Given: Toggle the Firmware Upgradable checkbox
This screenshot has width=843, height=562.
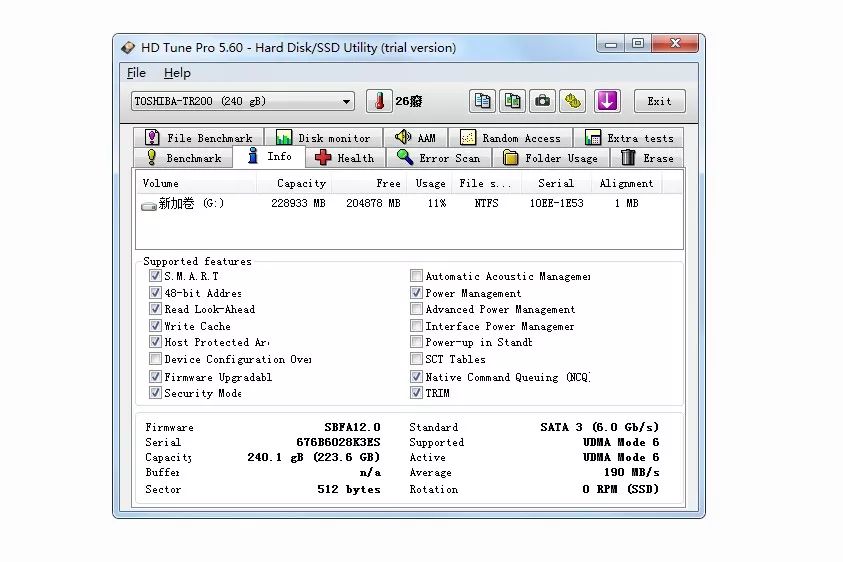Looking at the screenshot, I should [155, 376].
